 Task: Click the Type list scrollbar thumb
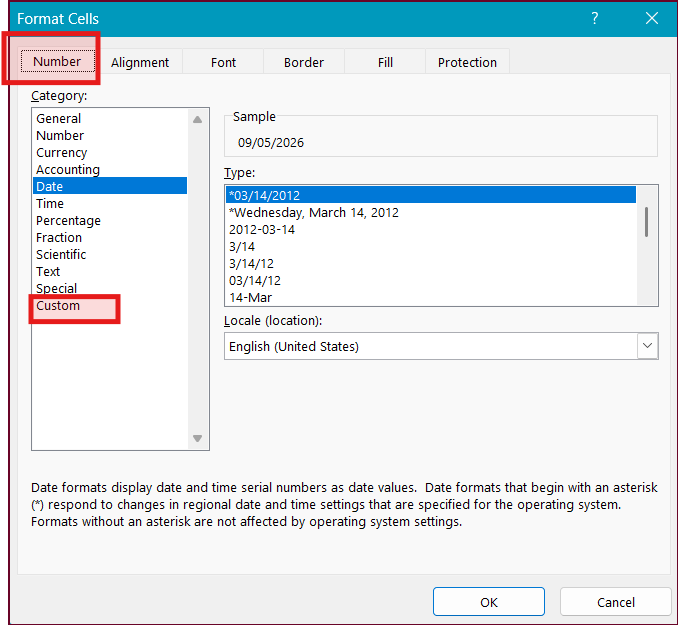646,222
